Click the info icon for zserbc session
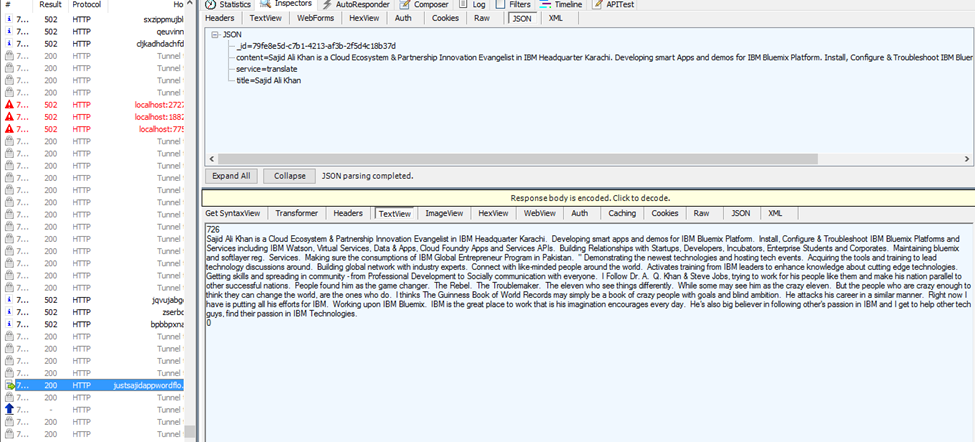 [9, 312]
